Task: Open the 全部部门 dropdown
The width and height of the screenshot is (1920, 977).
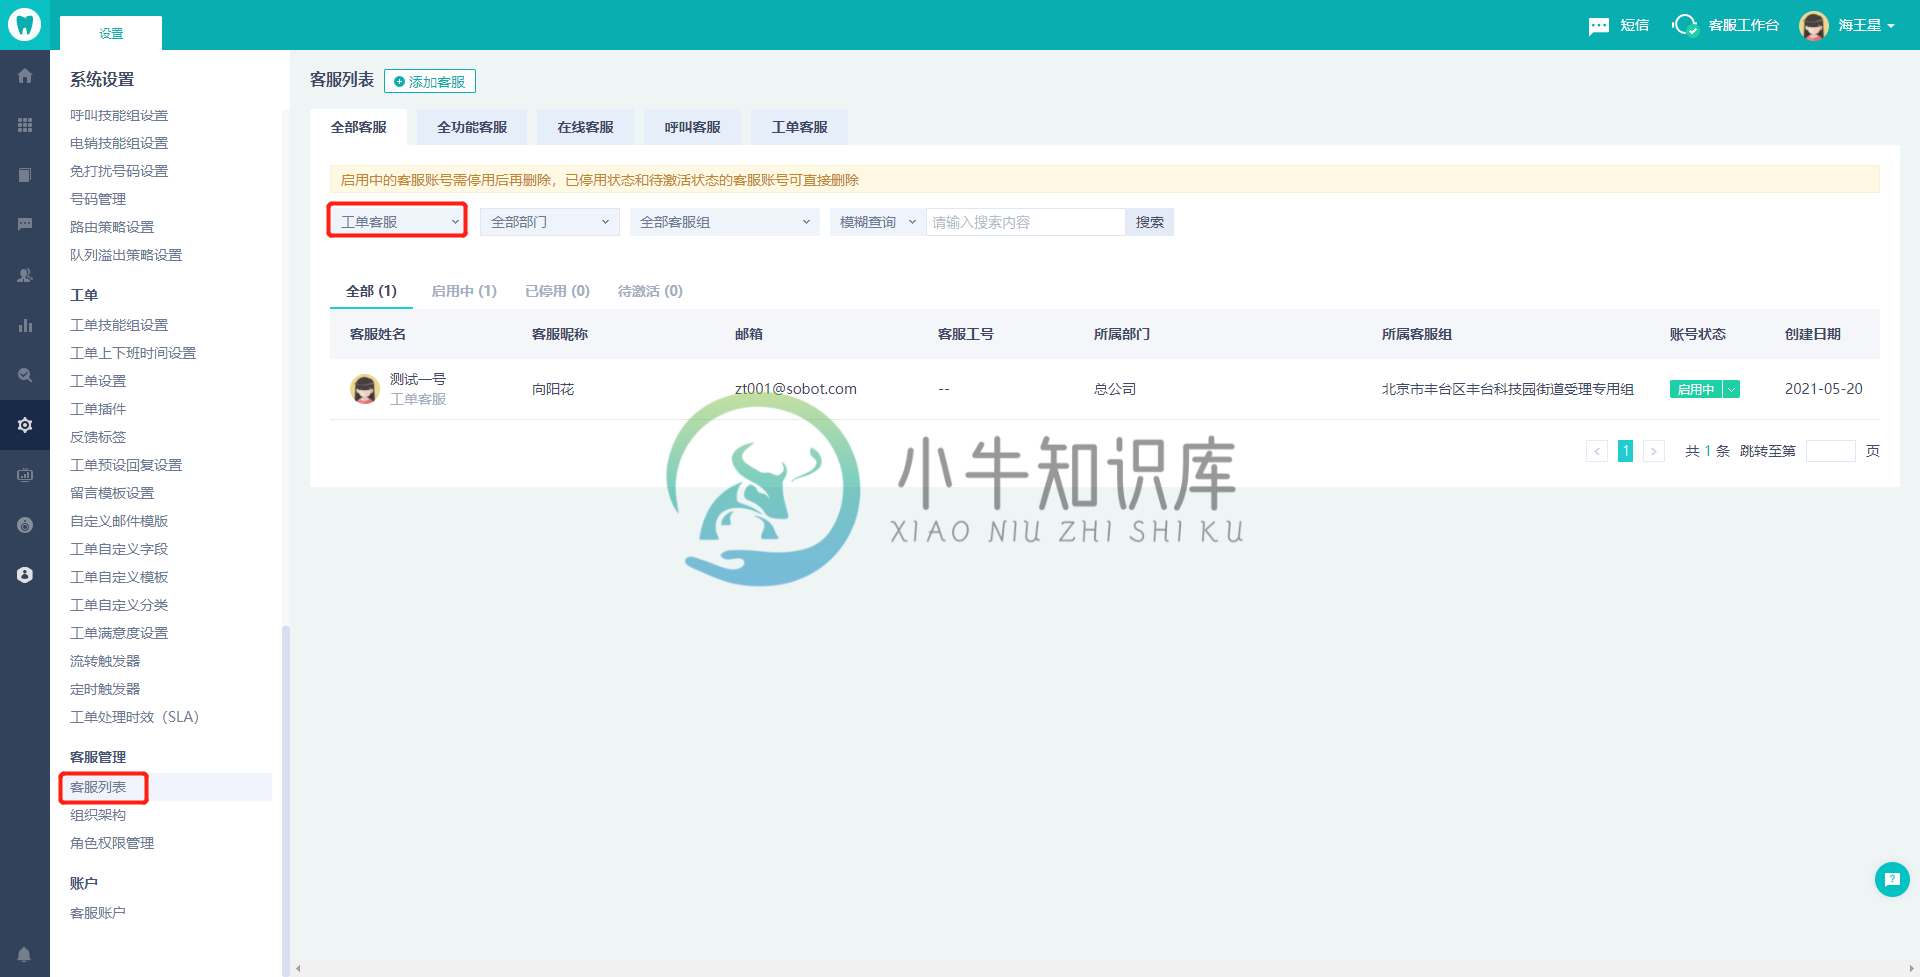Action: point(550,222)
